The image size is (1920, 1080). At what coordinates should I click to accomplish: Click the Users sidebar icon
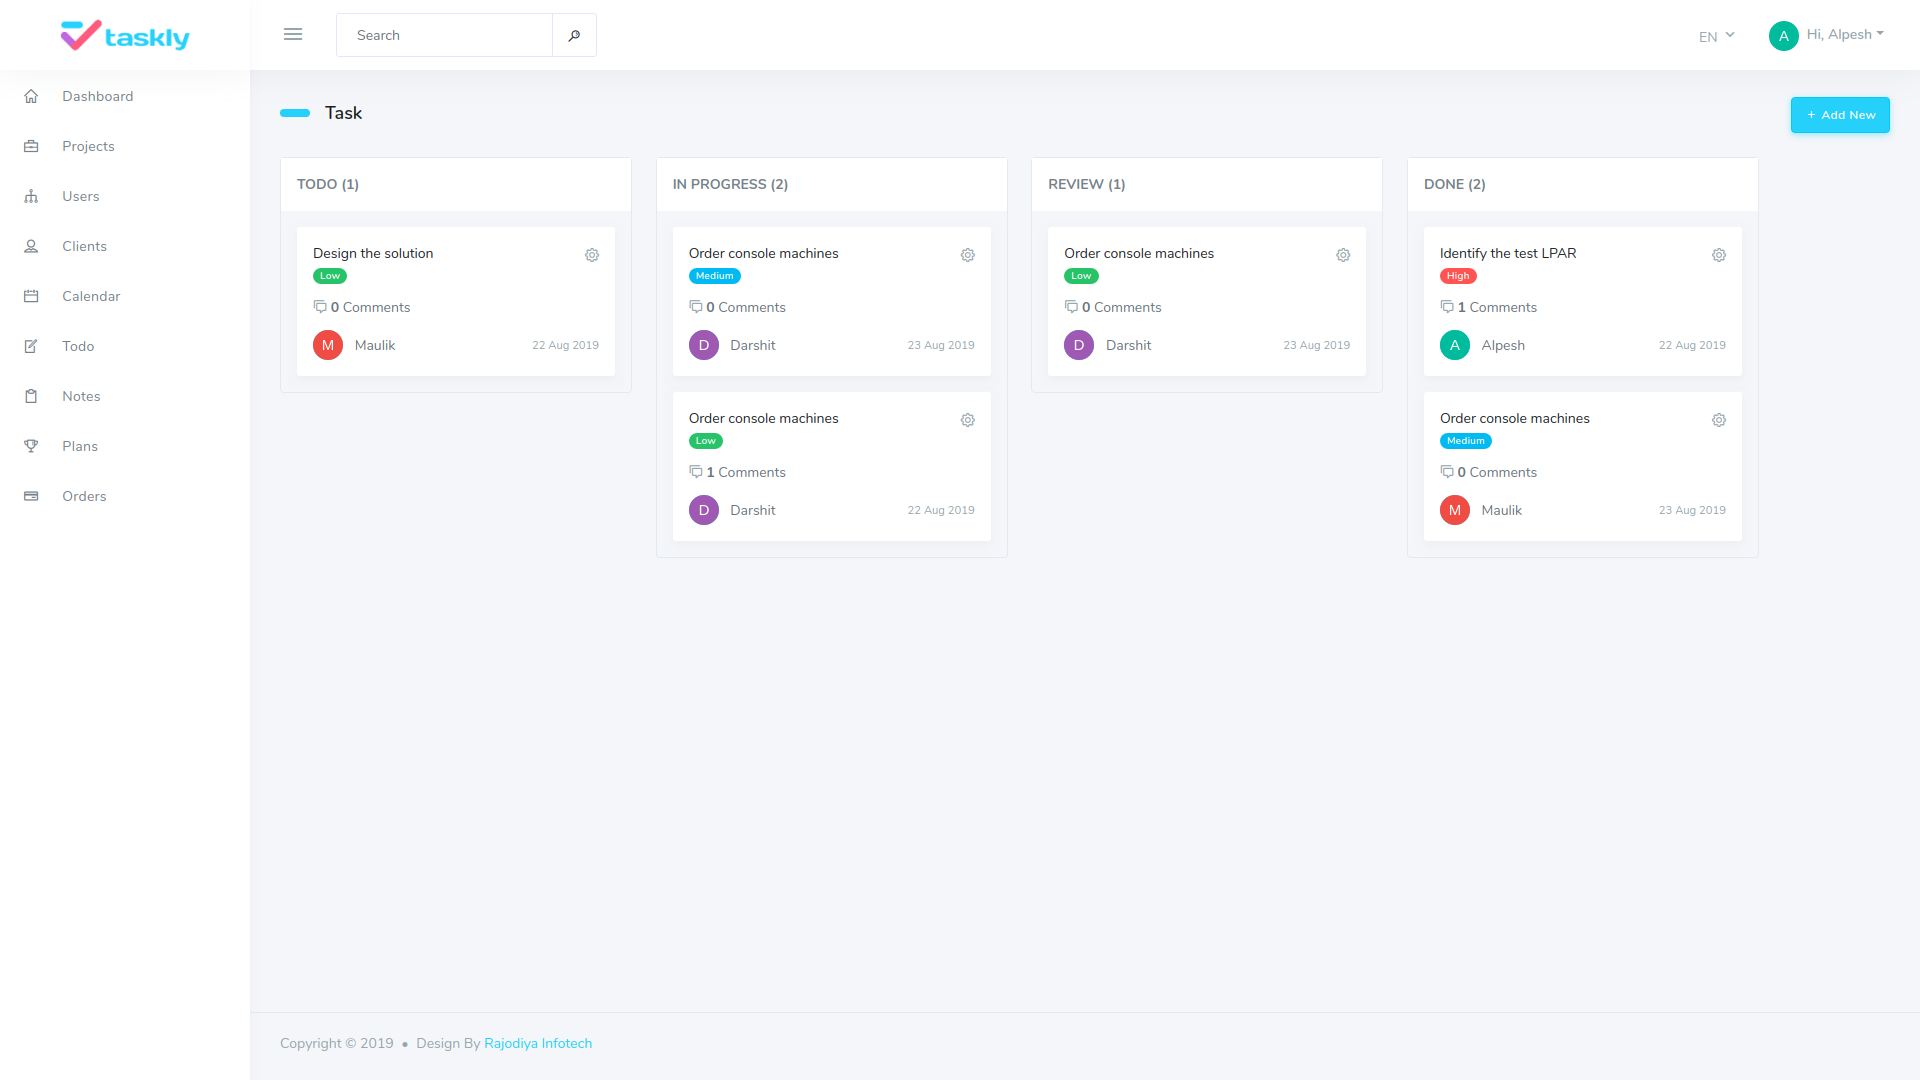[x=31, y=196]
